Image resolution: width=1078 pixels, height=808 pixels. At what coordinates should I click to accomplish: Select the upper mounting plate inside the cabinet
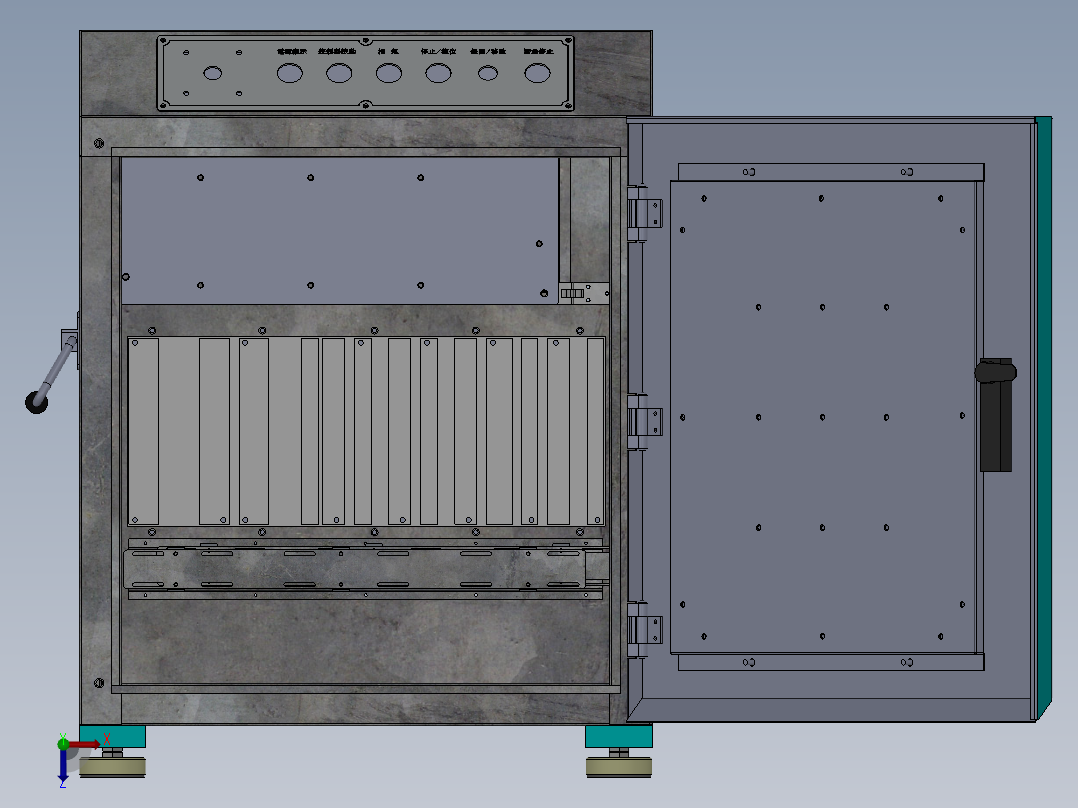tap(340, 230)
